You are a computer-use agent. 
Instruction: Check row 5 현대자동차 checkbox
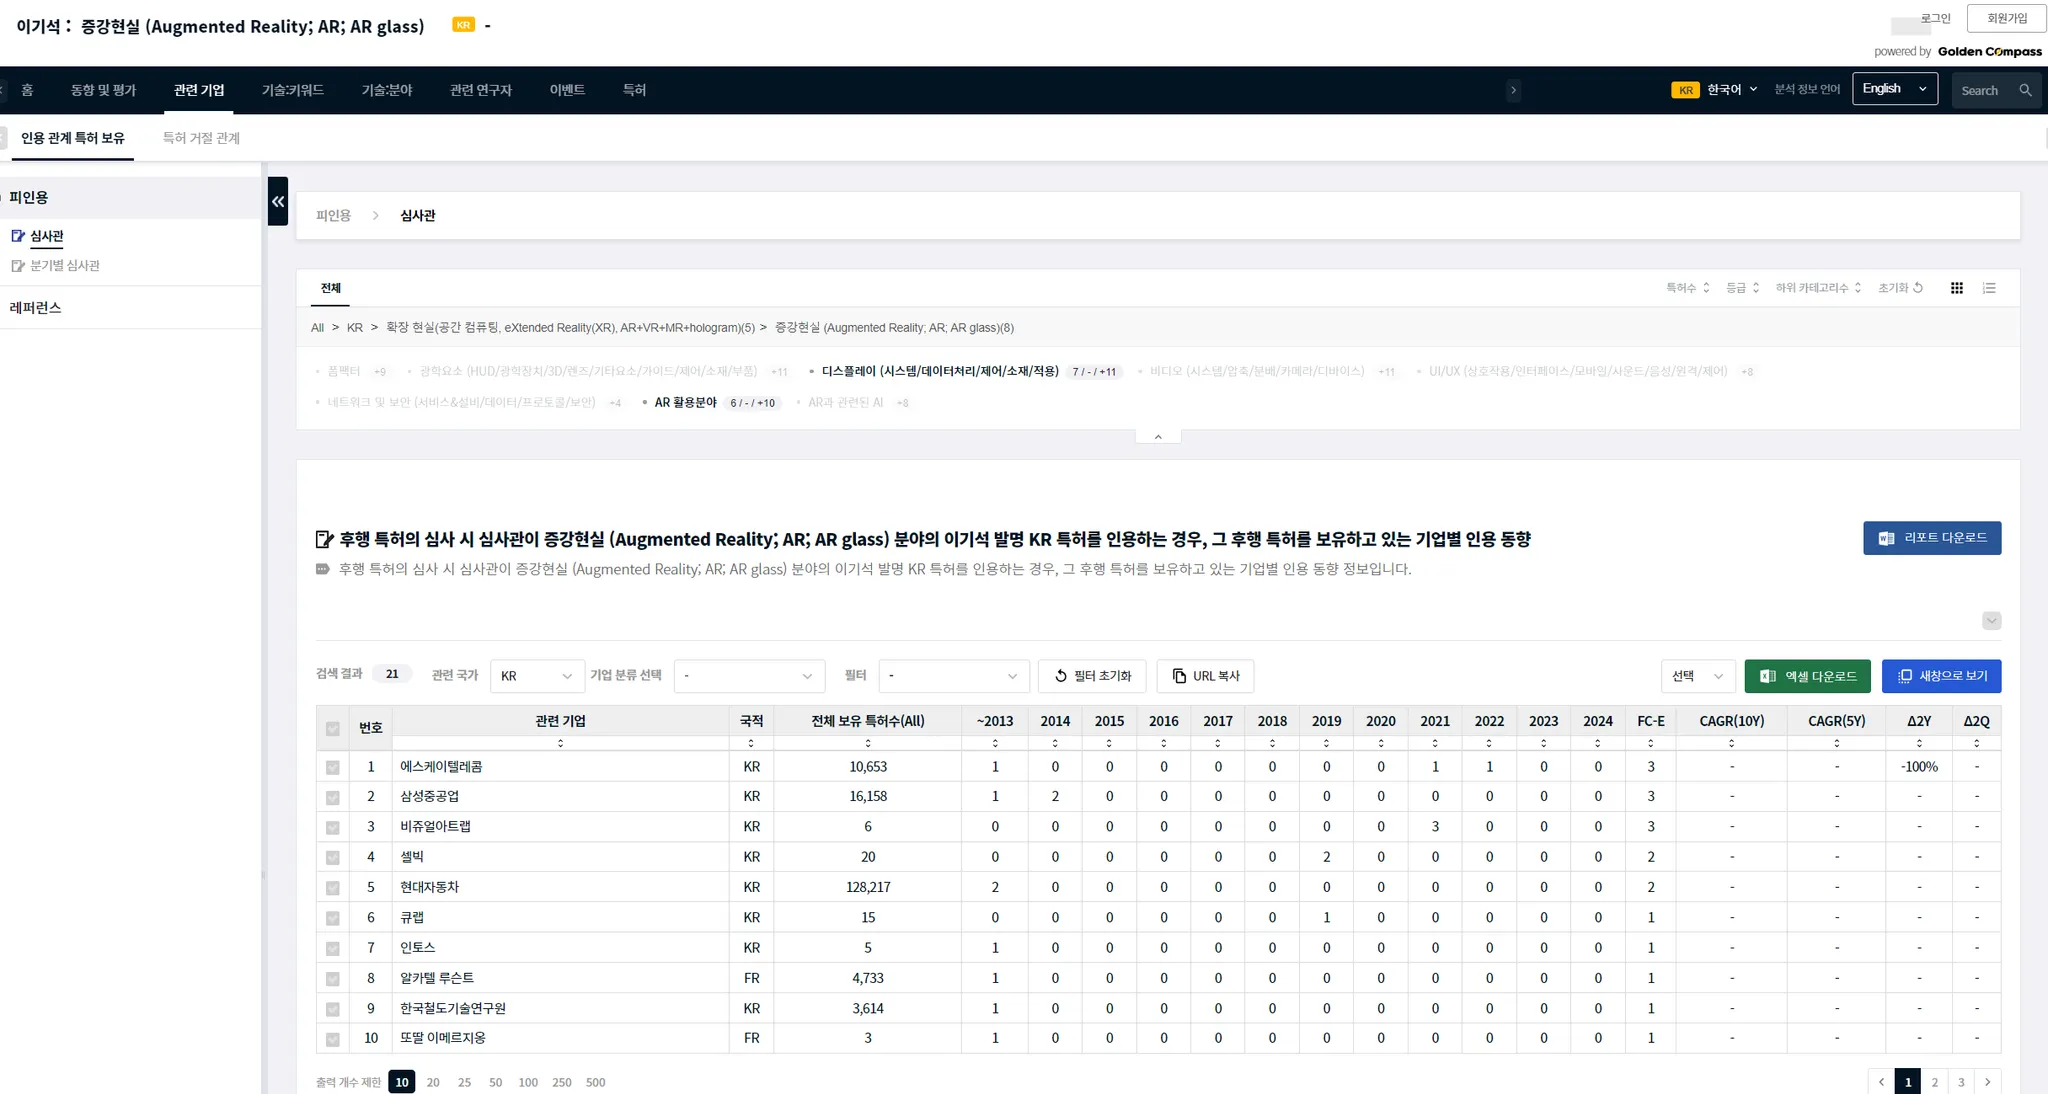(x=333, y=888)
